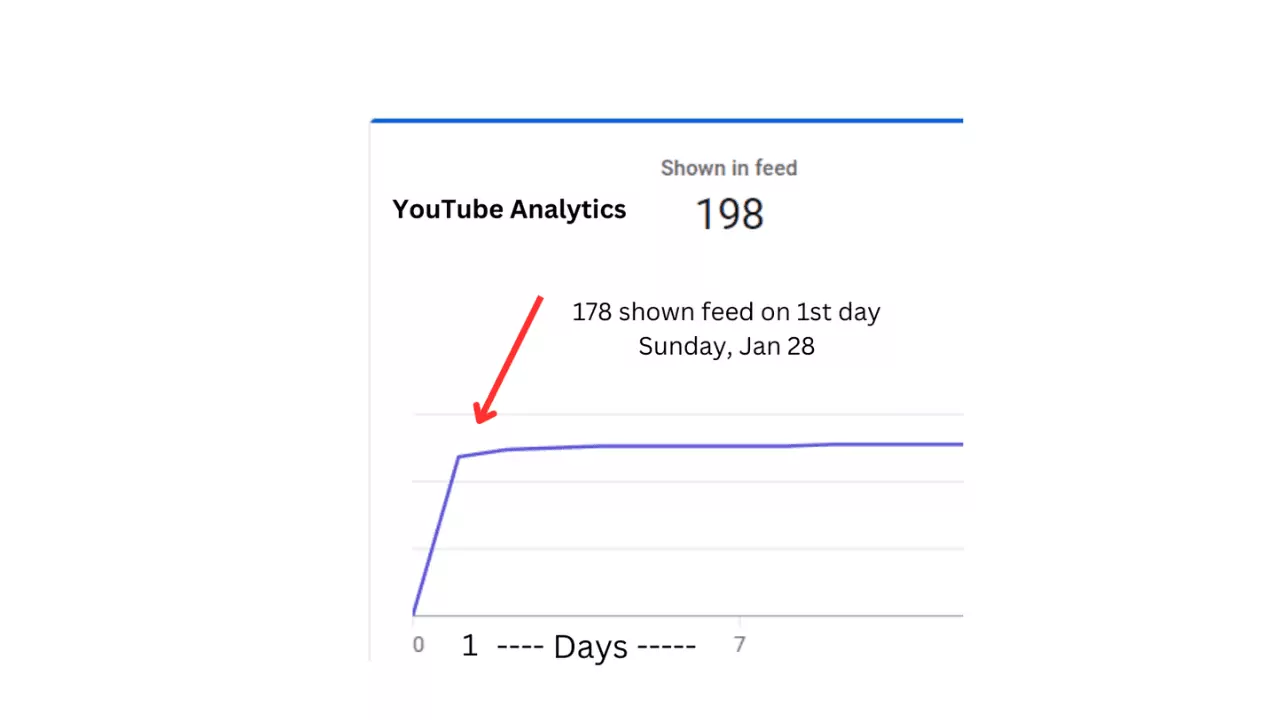Image resolution: width=1280 pixels, height=720 pixels.
Task: Click the x-axis label 7
Action: 739,645
